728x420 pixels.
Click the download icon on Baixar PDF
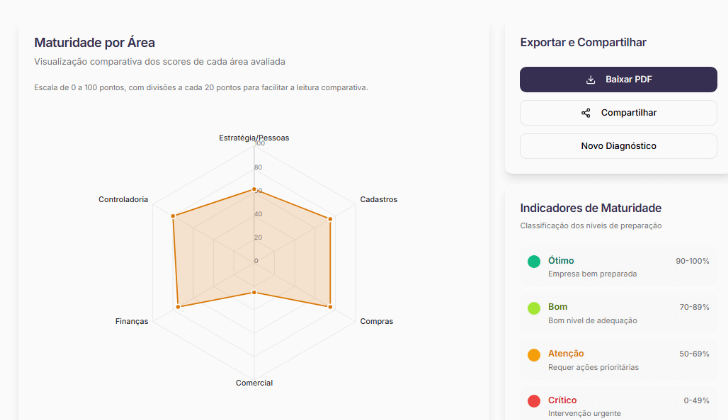pyautogui.click(x=591, y=80)
